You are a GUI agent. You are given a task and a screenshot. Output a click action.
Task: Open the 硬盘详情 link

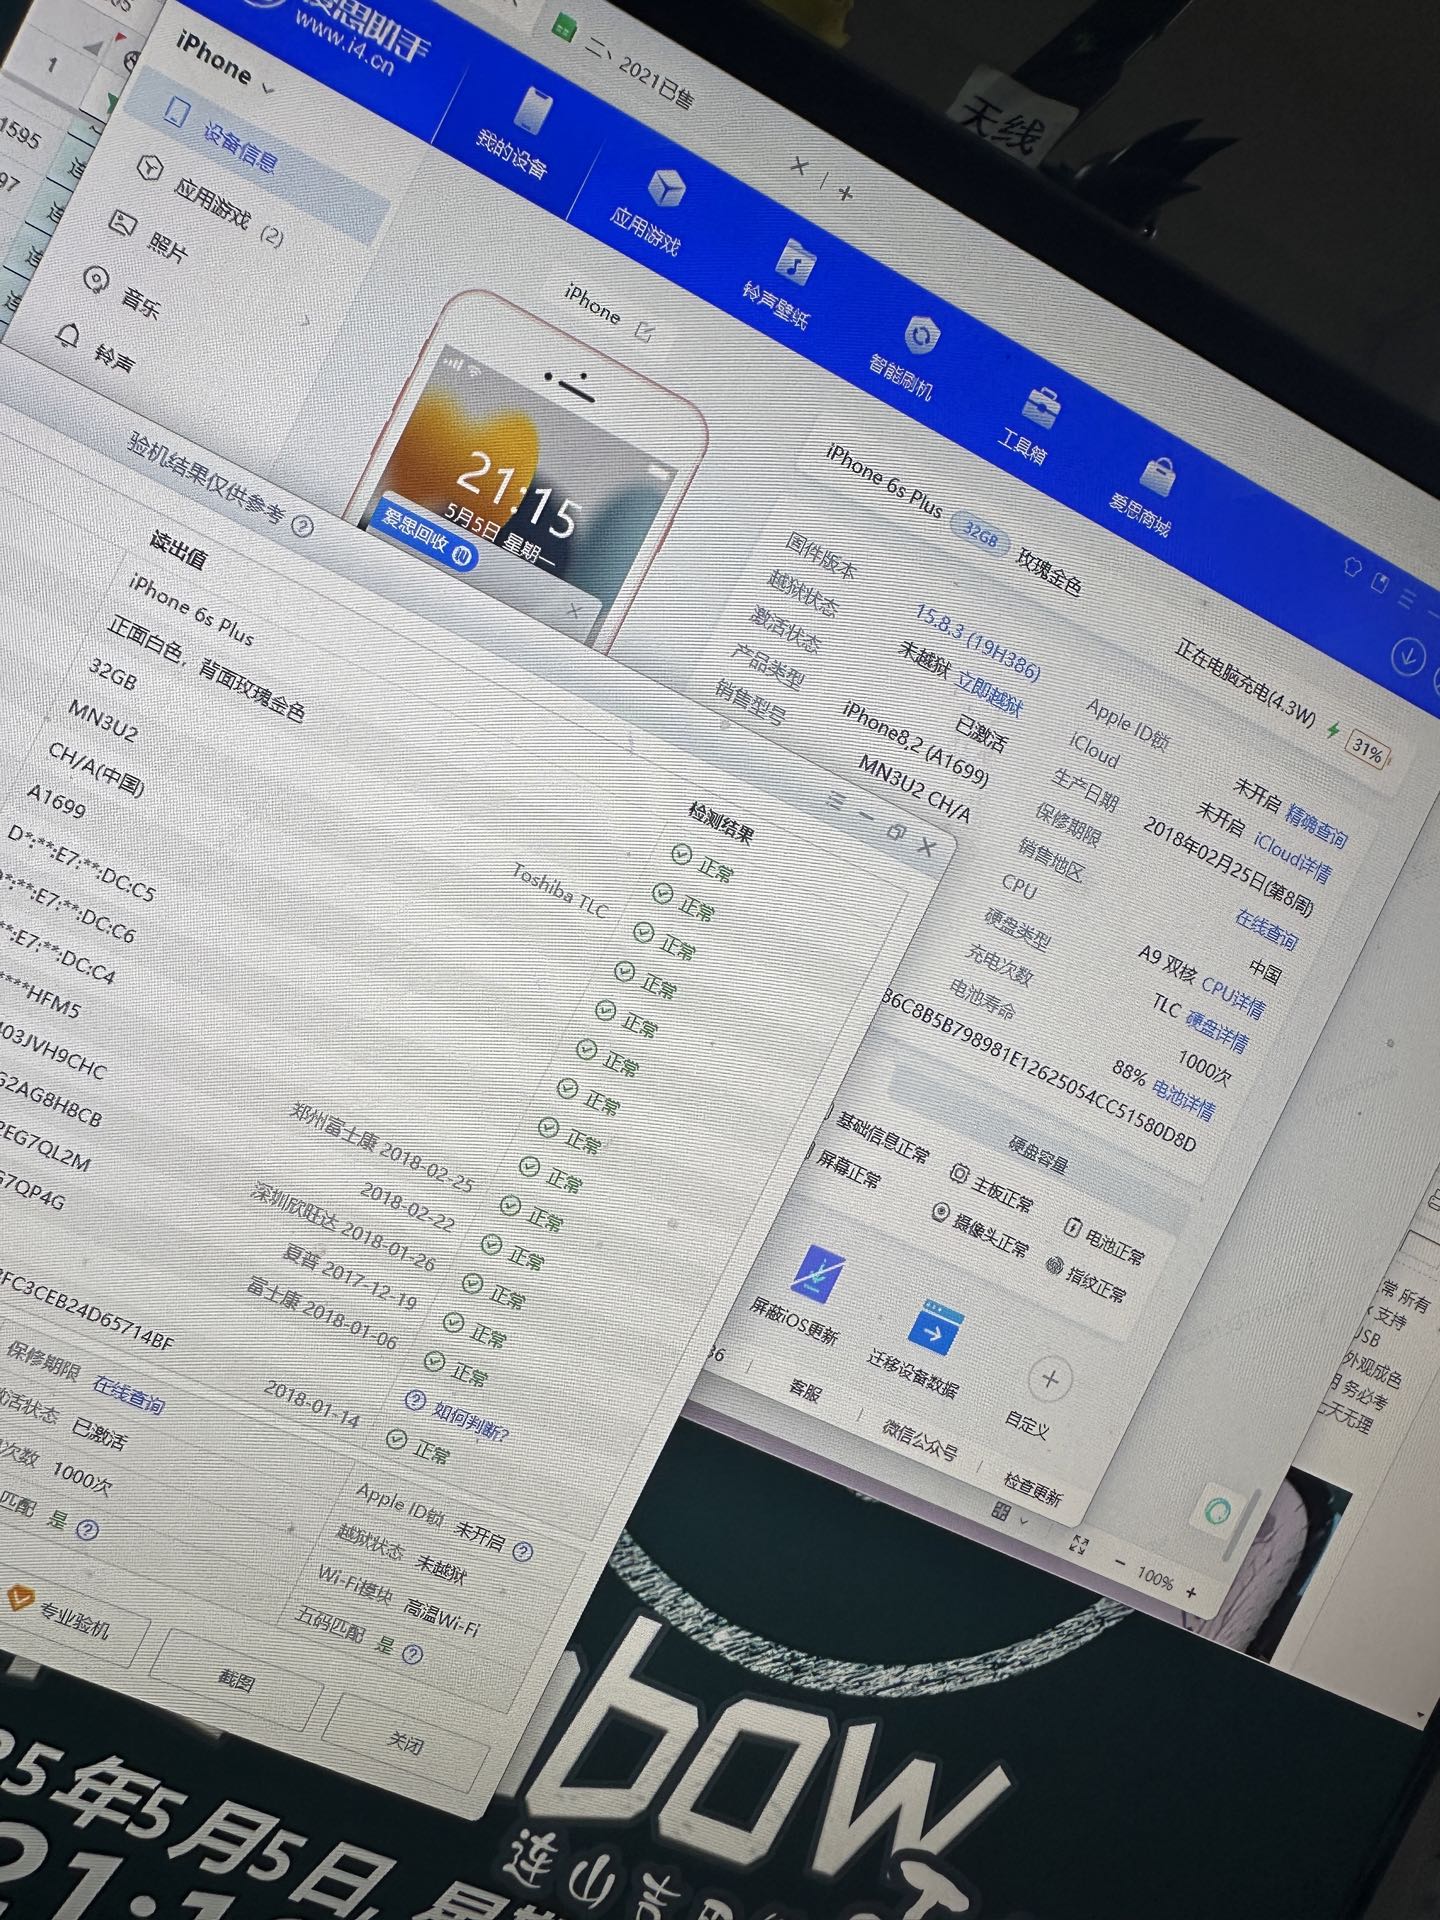click(1216, 1031)
